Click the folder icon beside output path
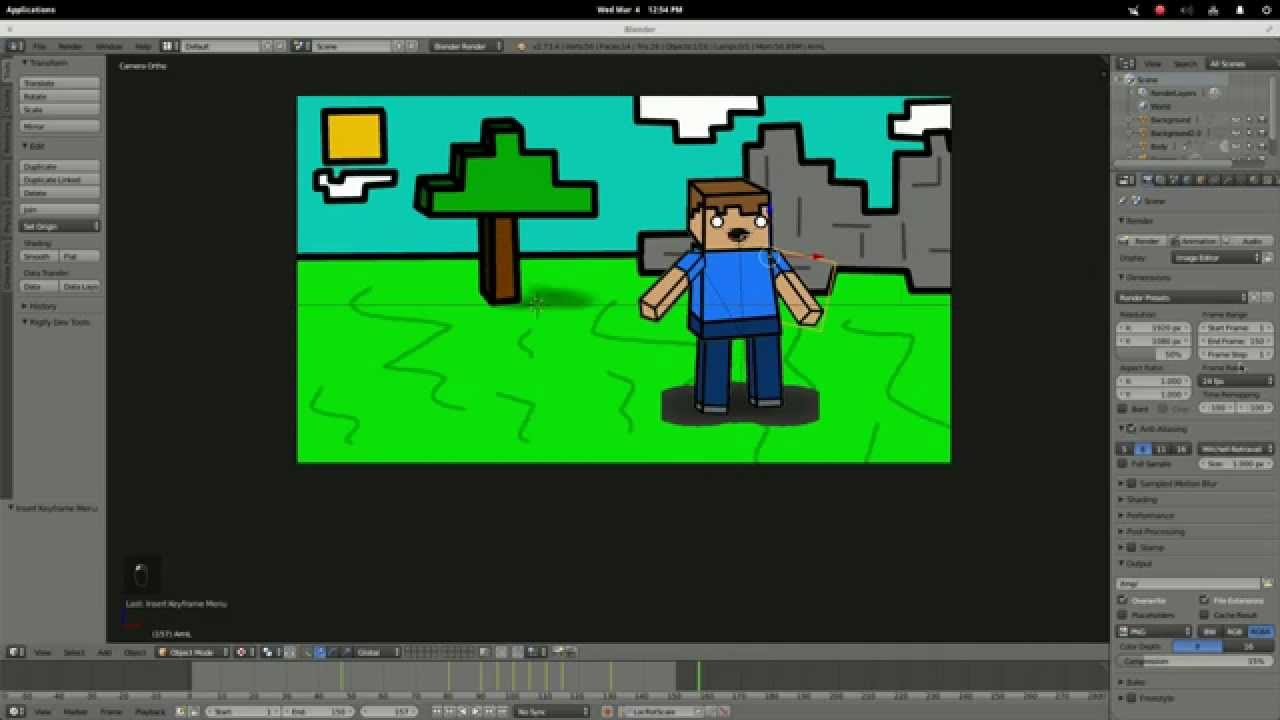 pos(1267,583)
